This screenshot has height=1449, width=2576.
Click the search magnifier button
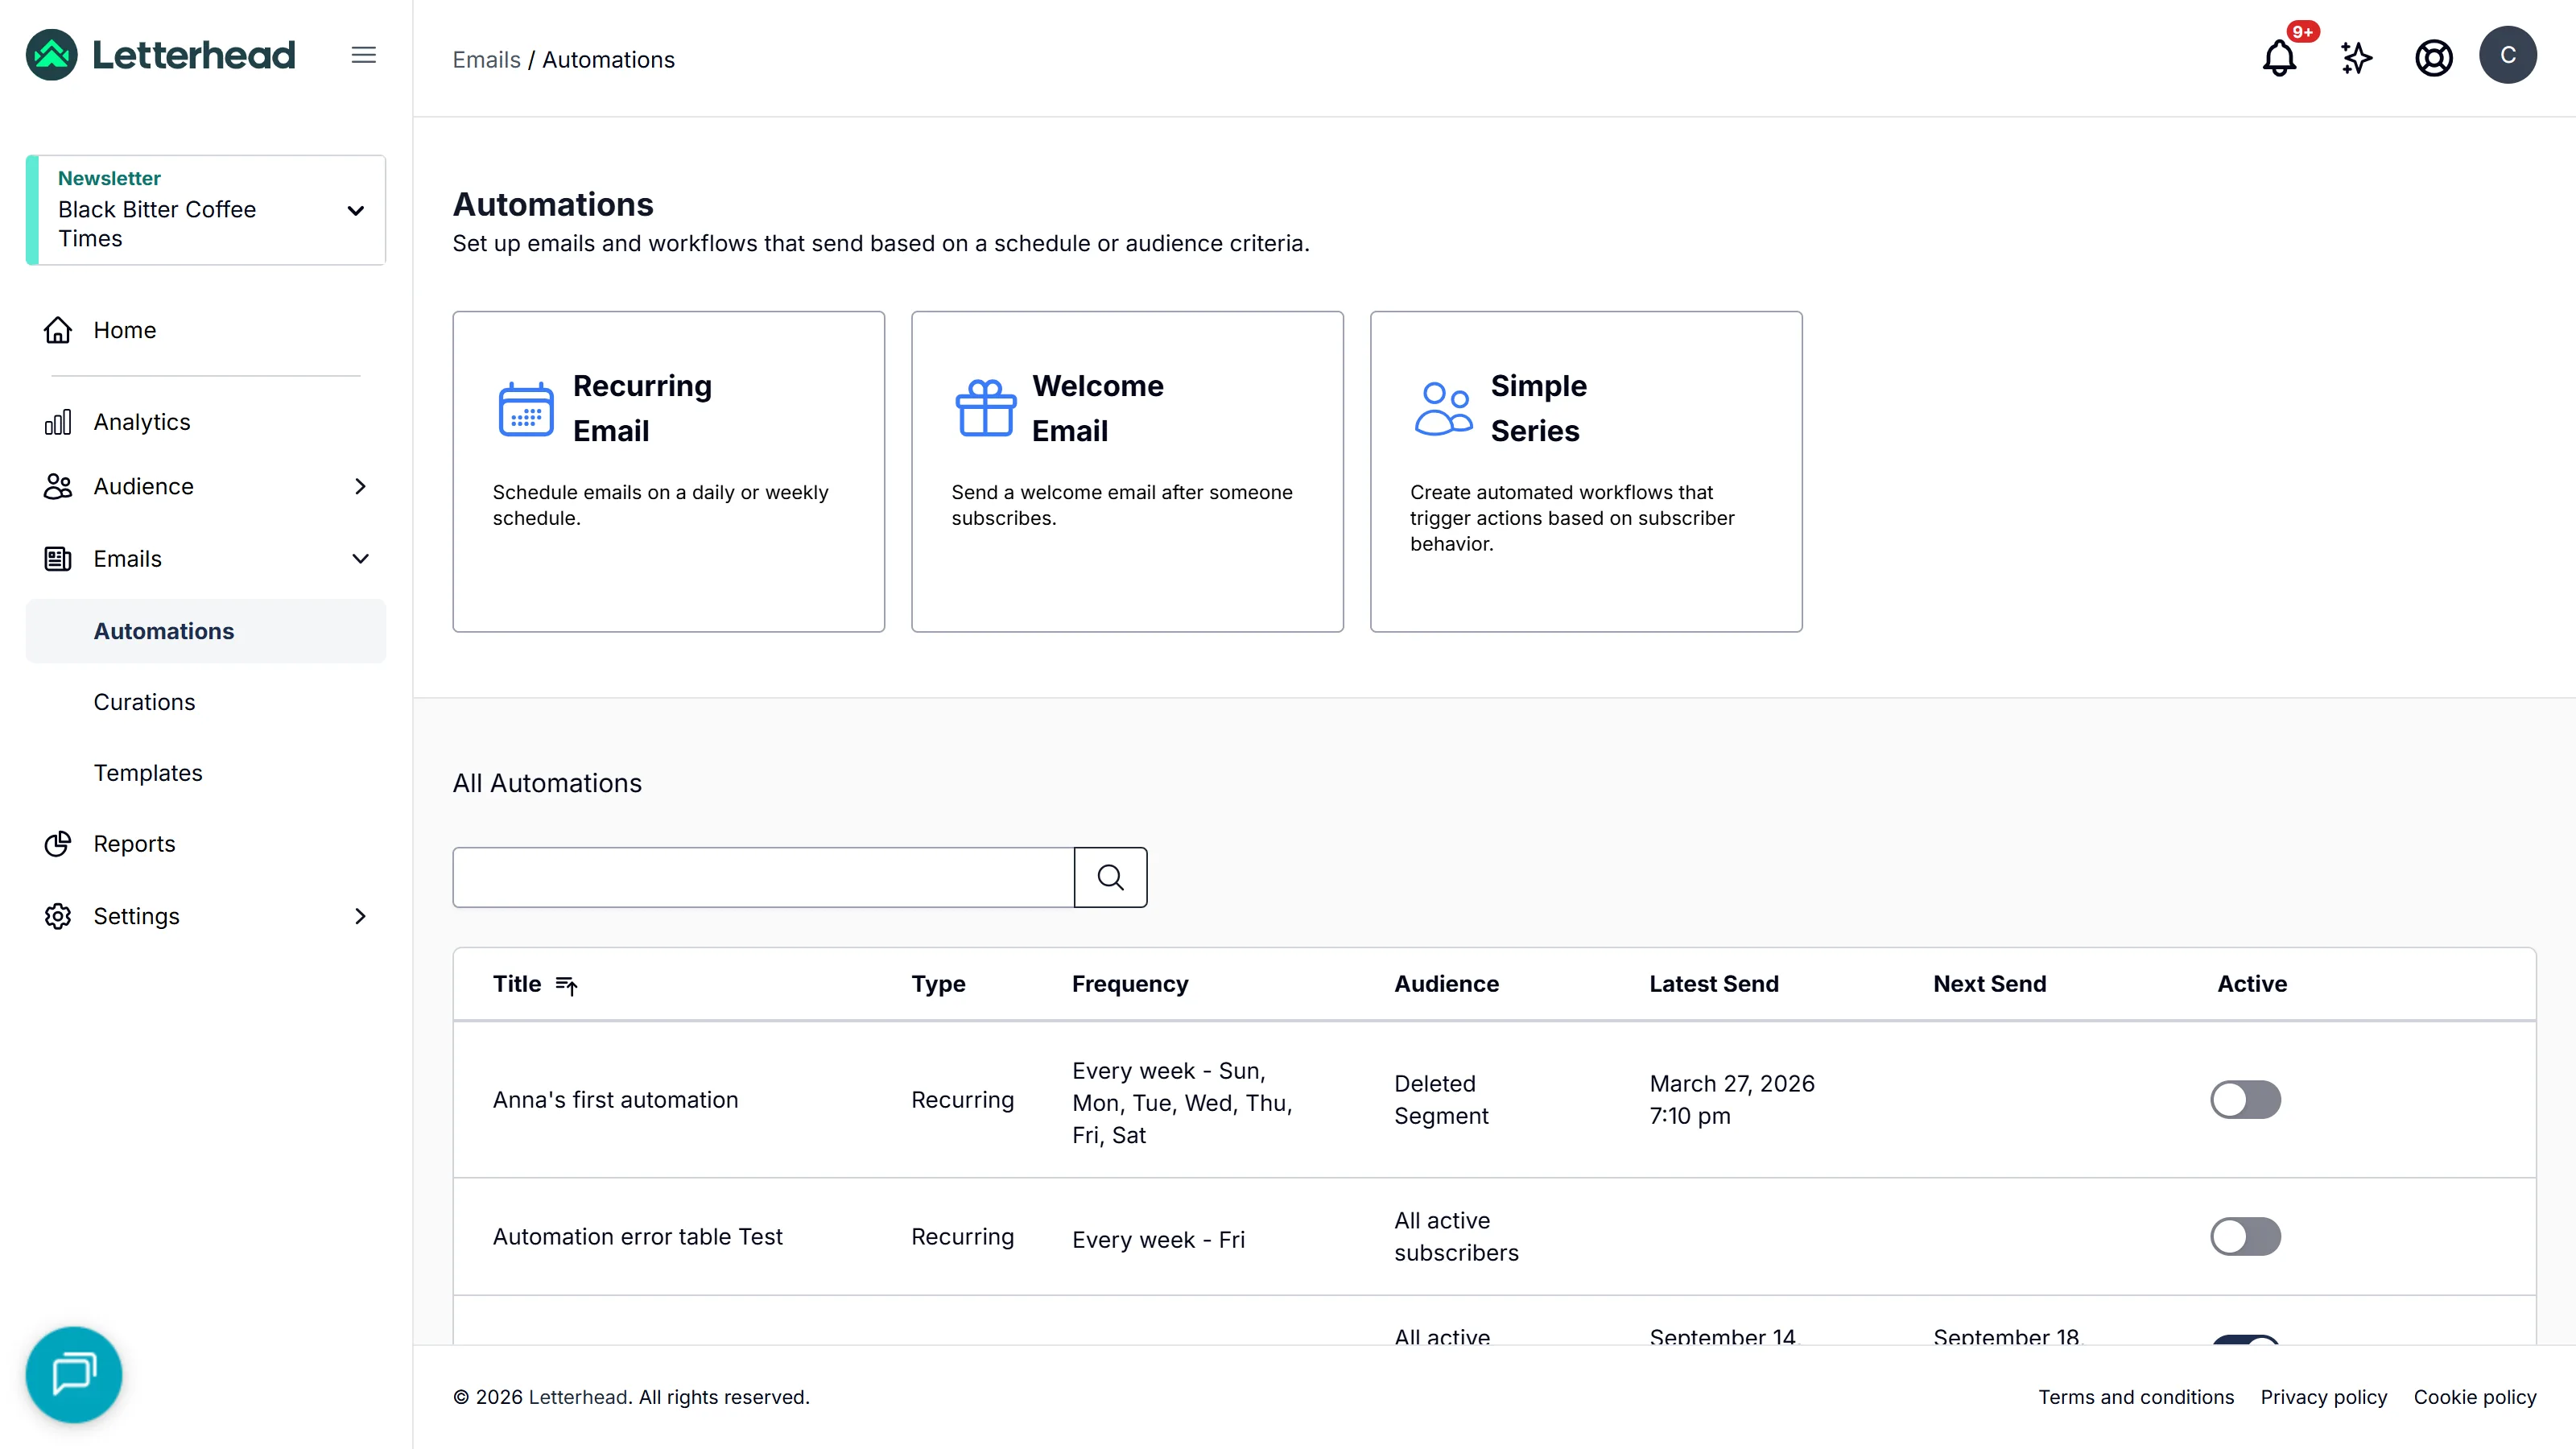(1110, 877)
